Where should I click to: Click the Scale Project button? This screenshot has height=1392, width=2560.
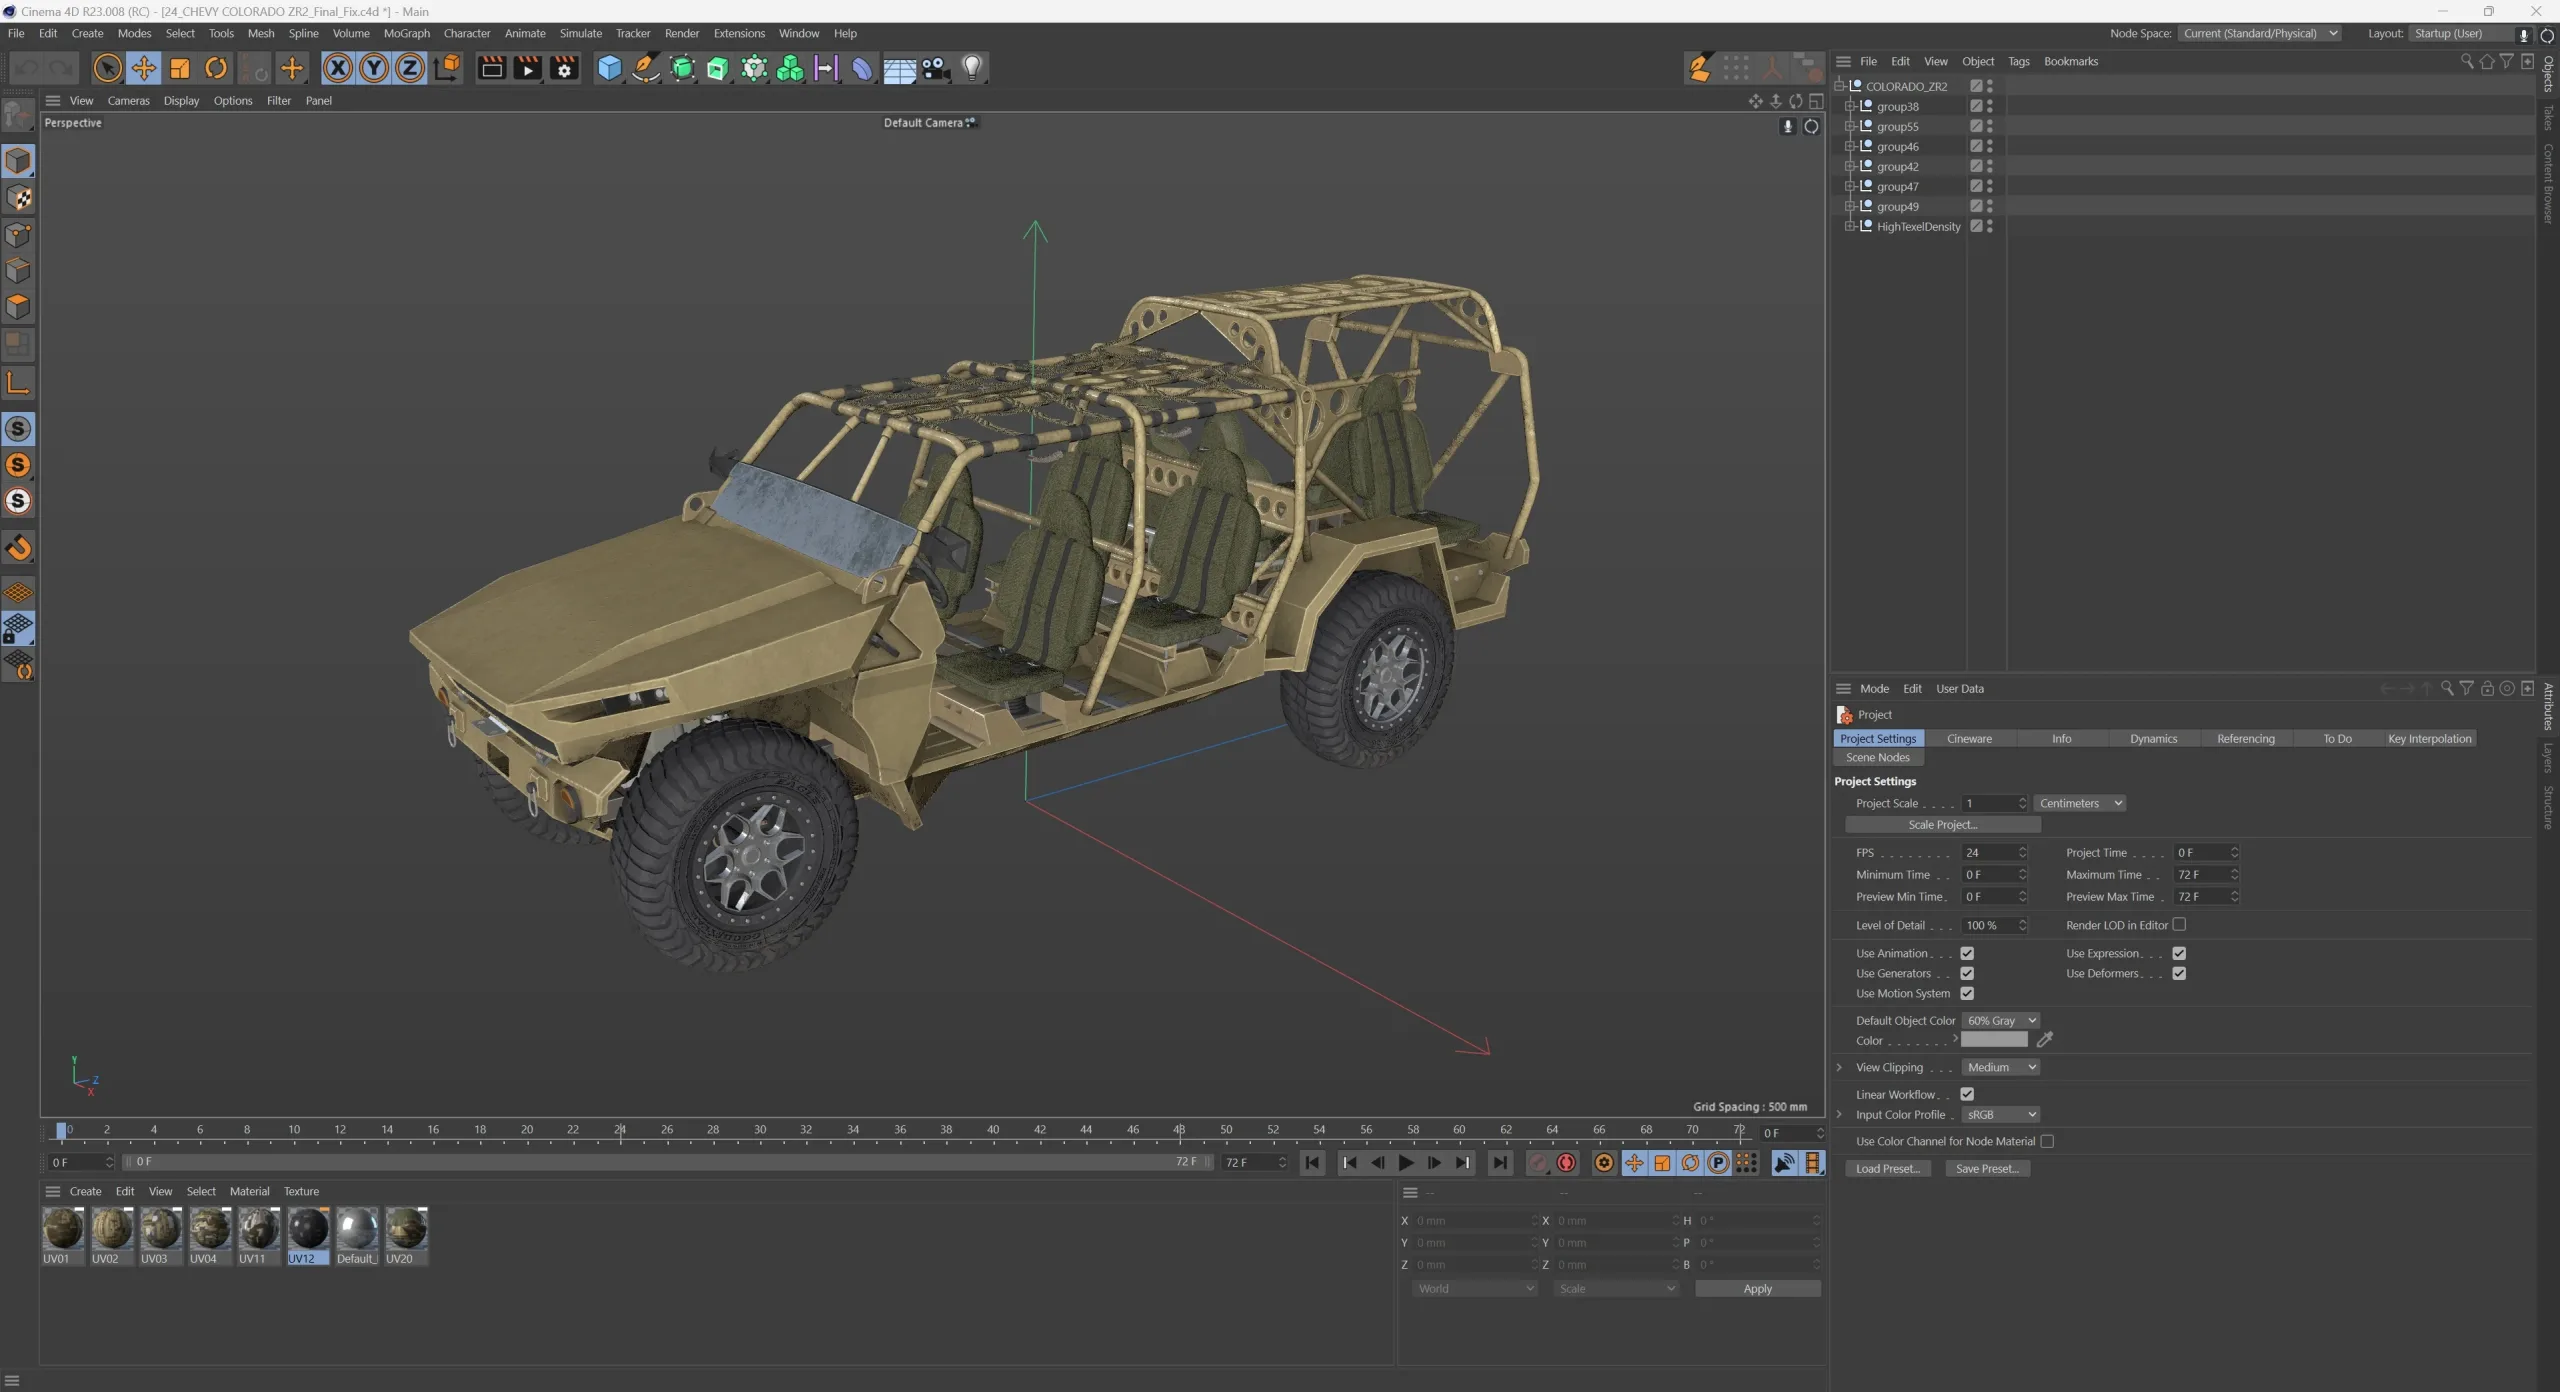[1941, 824]
